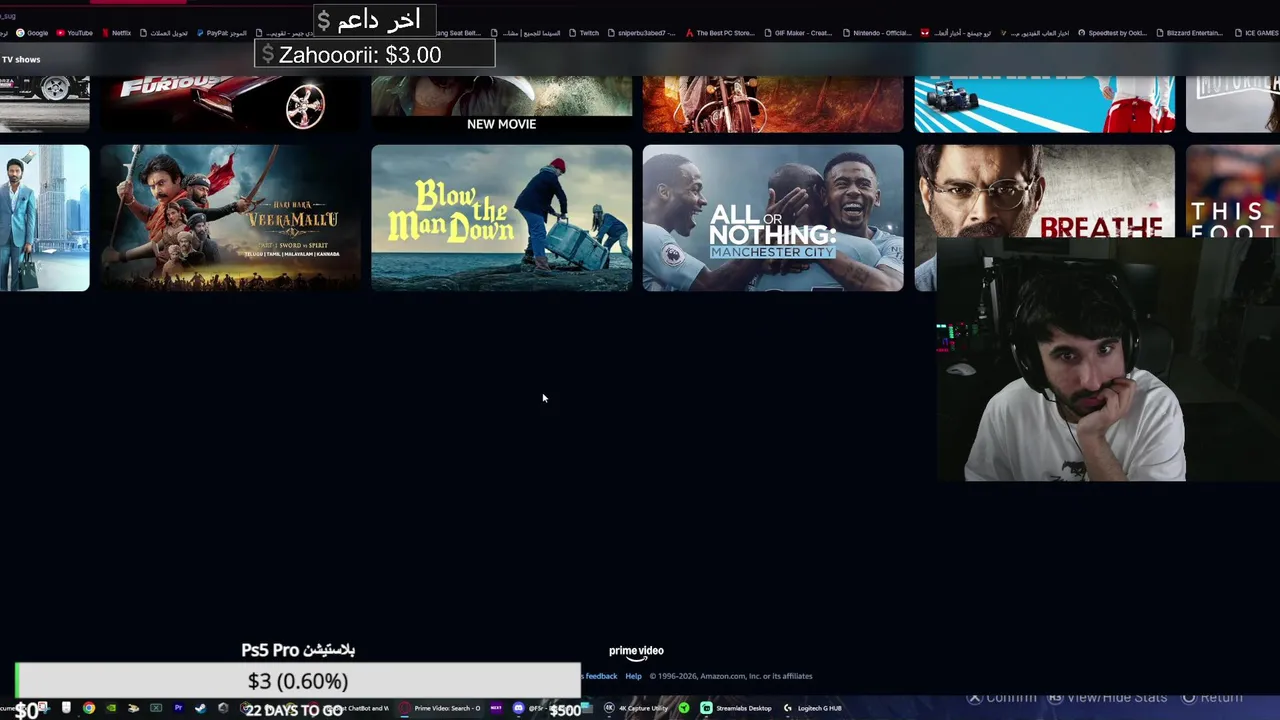This screenshot has width=1280, height=720.
Task: Open the motorcycle rider movie thumbnail
Action: (773, 104)
